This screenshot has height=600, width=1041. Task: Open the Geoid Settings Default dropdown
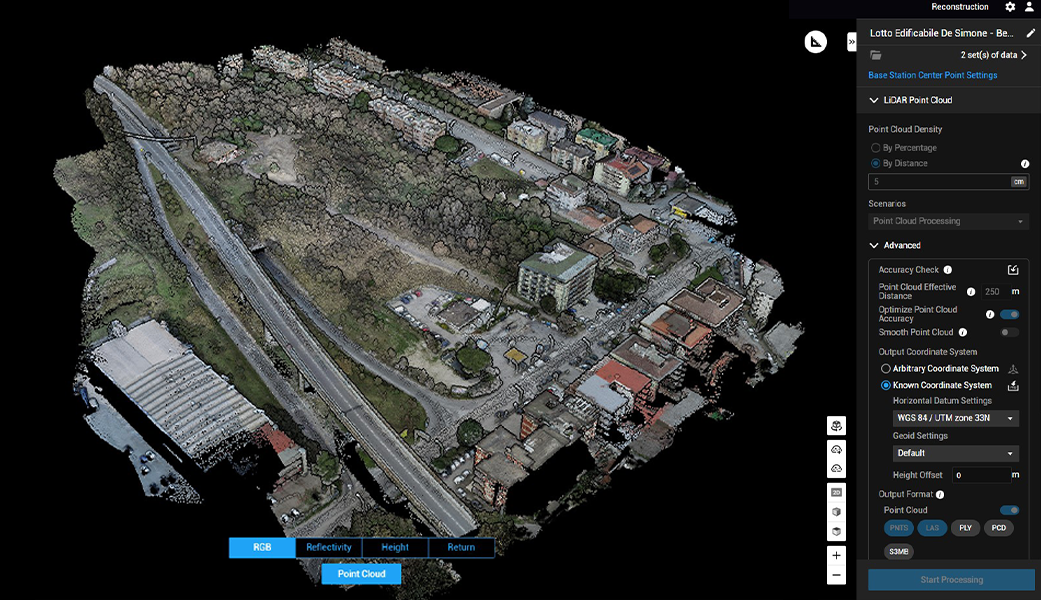pos(955,453)
